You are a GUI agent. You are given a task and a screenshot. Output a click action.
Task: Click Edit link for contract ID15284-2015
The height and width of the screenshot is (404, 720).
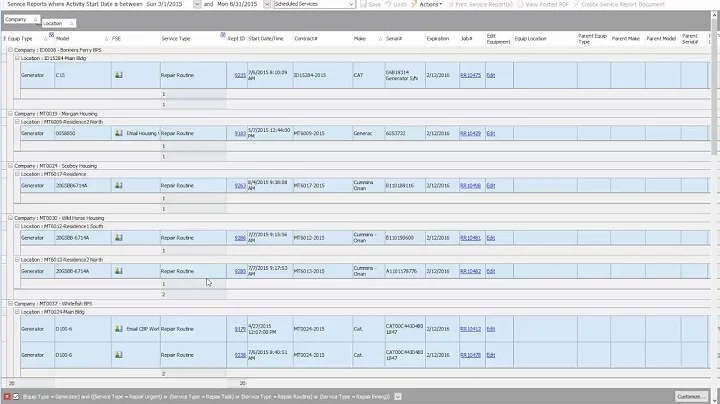[491, 75]
